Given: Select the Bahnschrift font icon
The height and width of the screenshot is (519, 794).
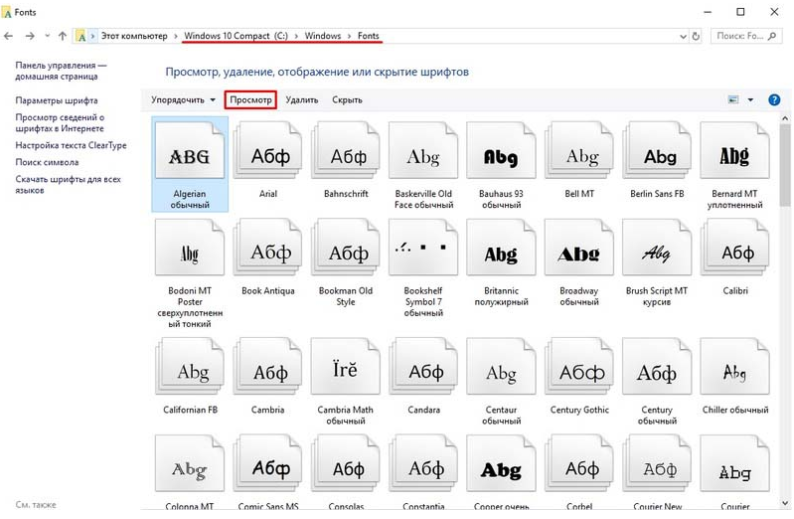Looking at the screenshot, I should click(346, 150).
